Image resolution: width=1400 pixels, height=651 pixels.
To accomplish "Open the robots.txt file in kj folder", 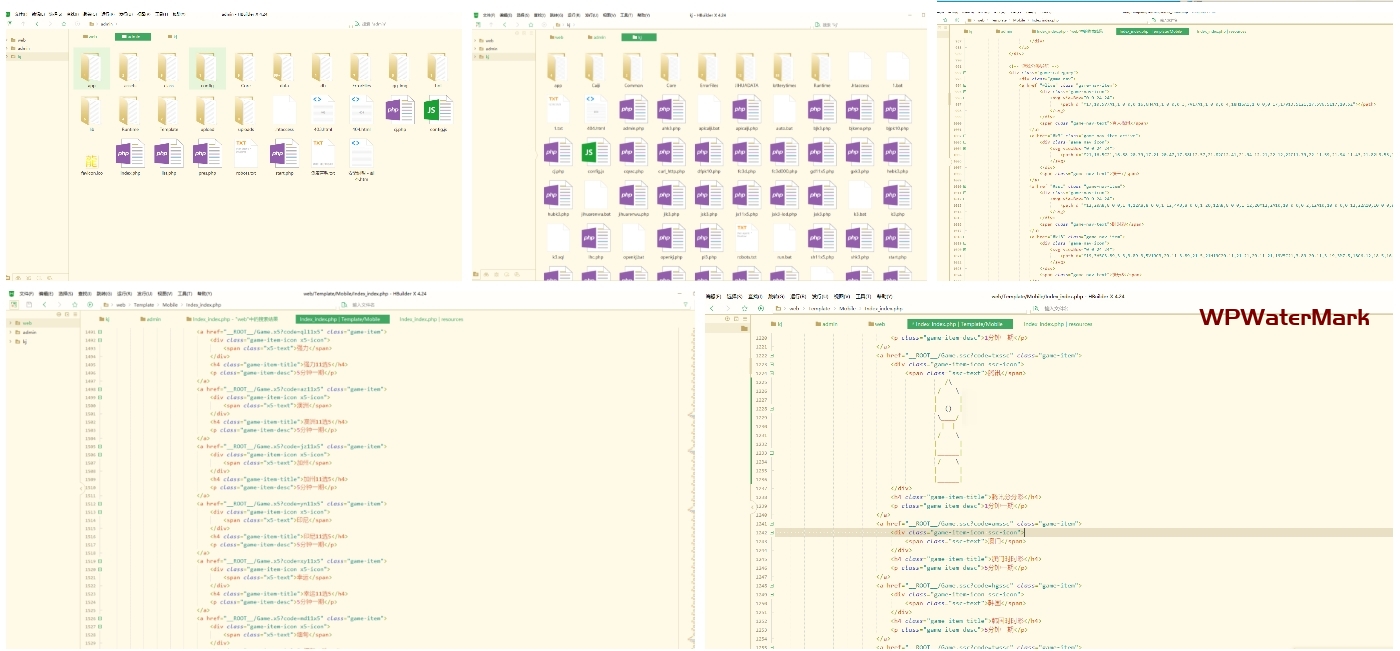I will (x=745, y=238).
